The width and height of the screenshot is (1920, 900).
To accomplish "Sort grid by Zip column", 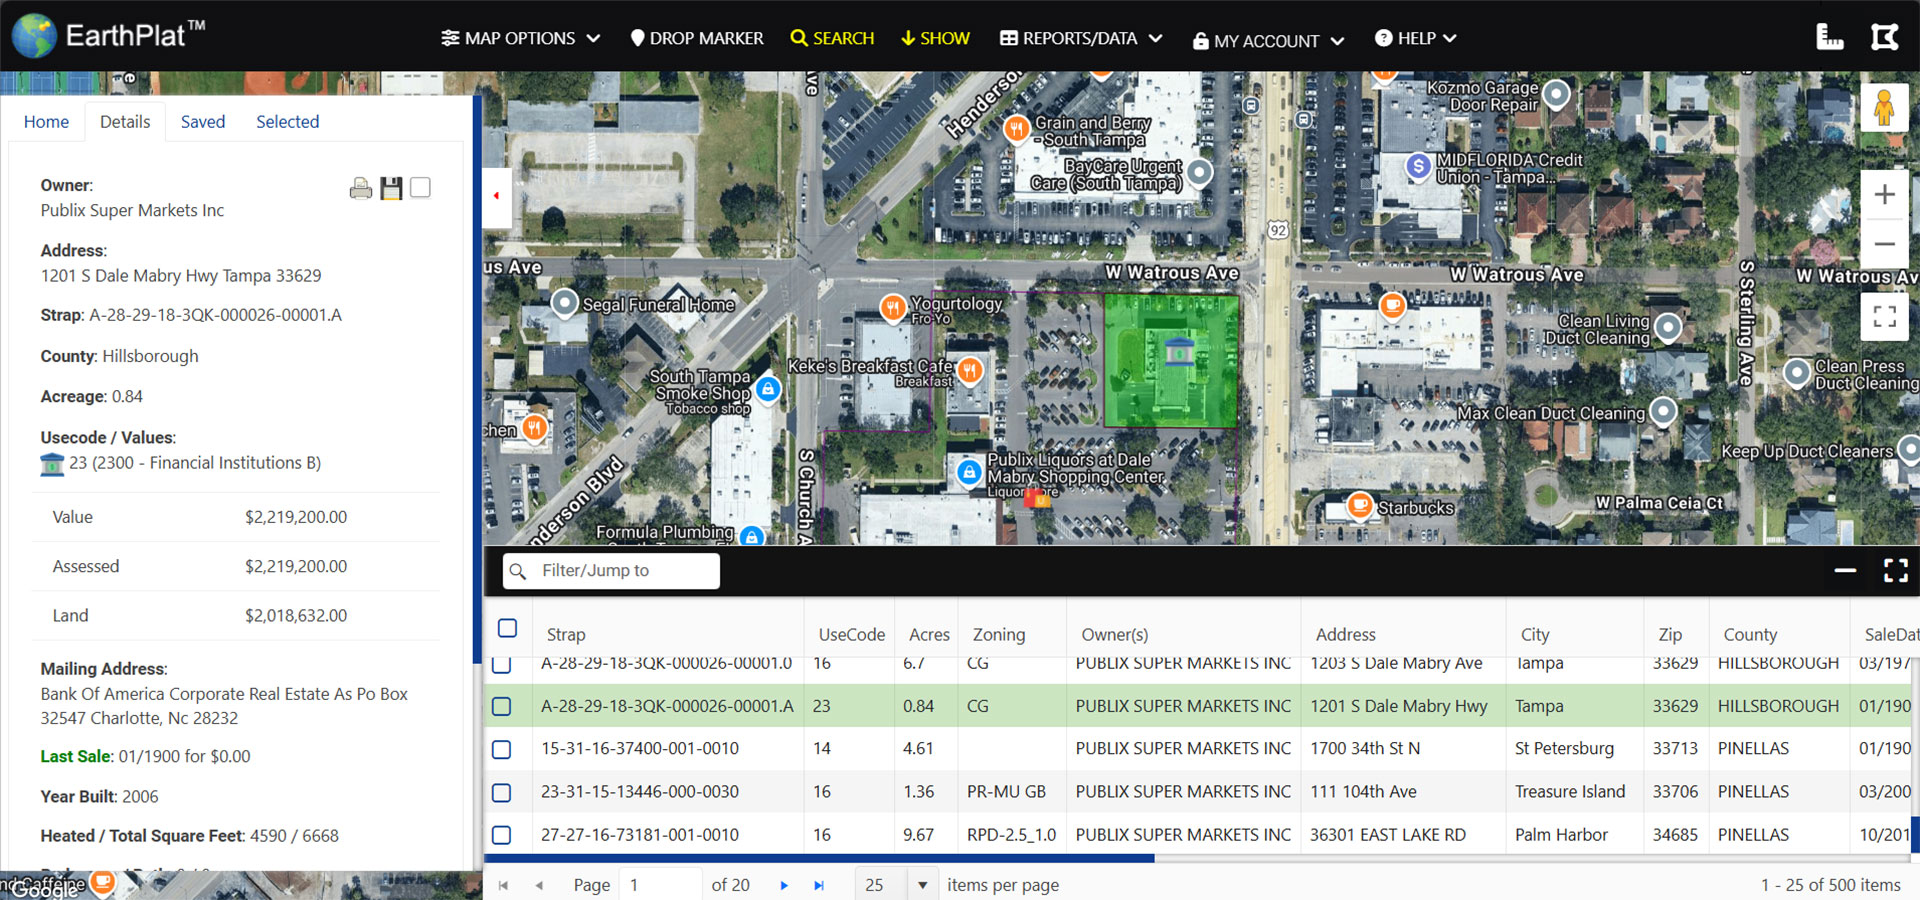I will point(1670,634).
